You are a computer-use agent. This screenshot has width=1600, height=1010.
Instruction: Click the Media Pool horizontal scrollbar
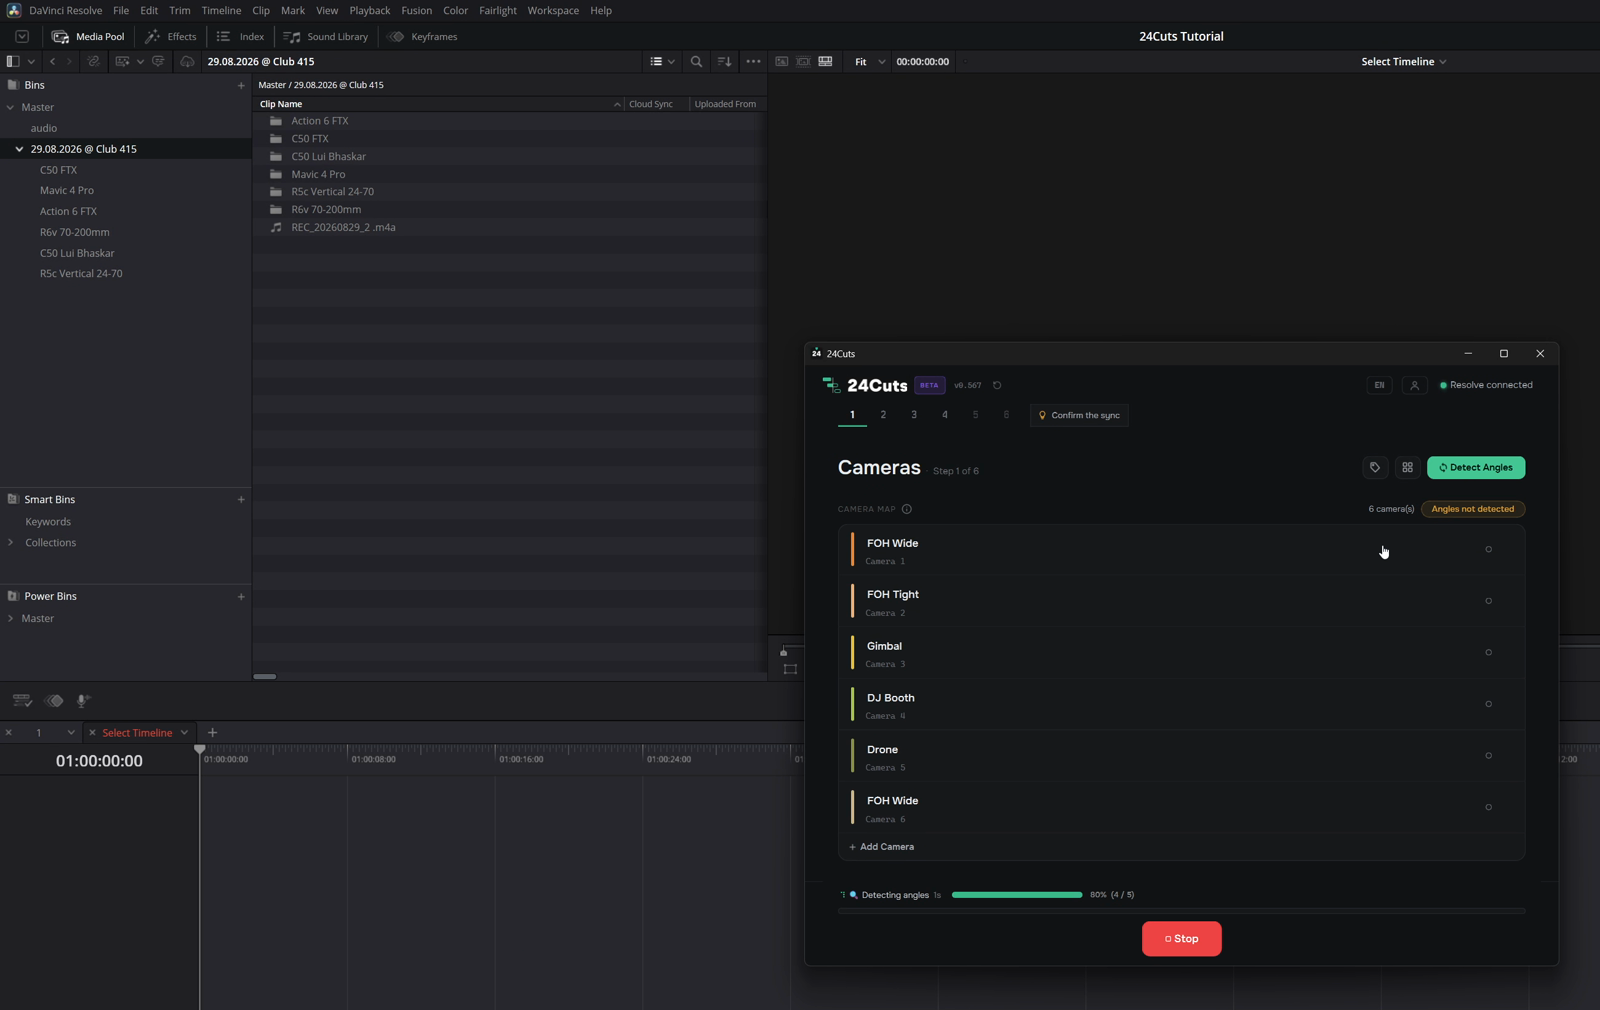pos(265,677)
